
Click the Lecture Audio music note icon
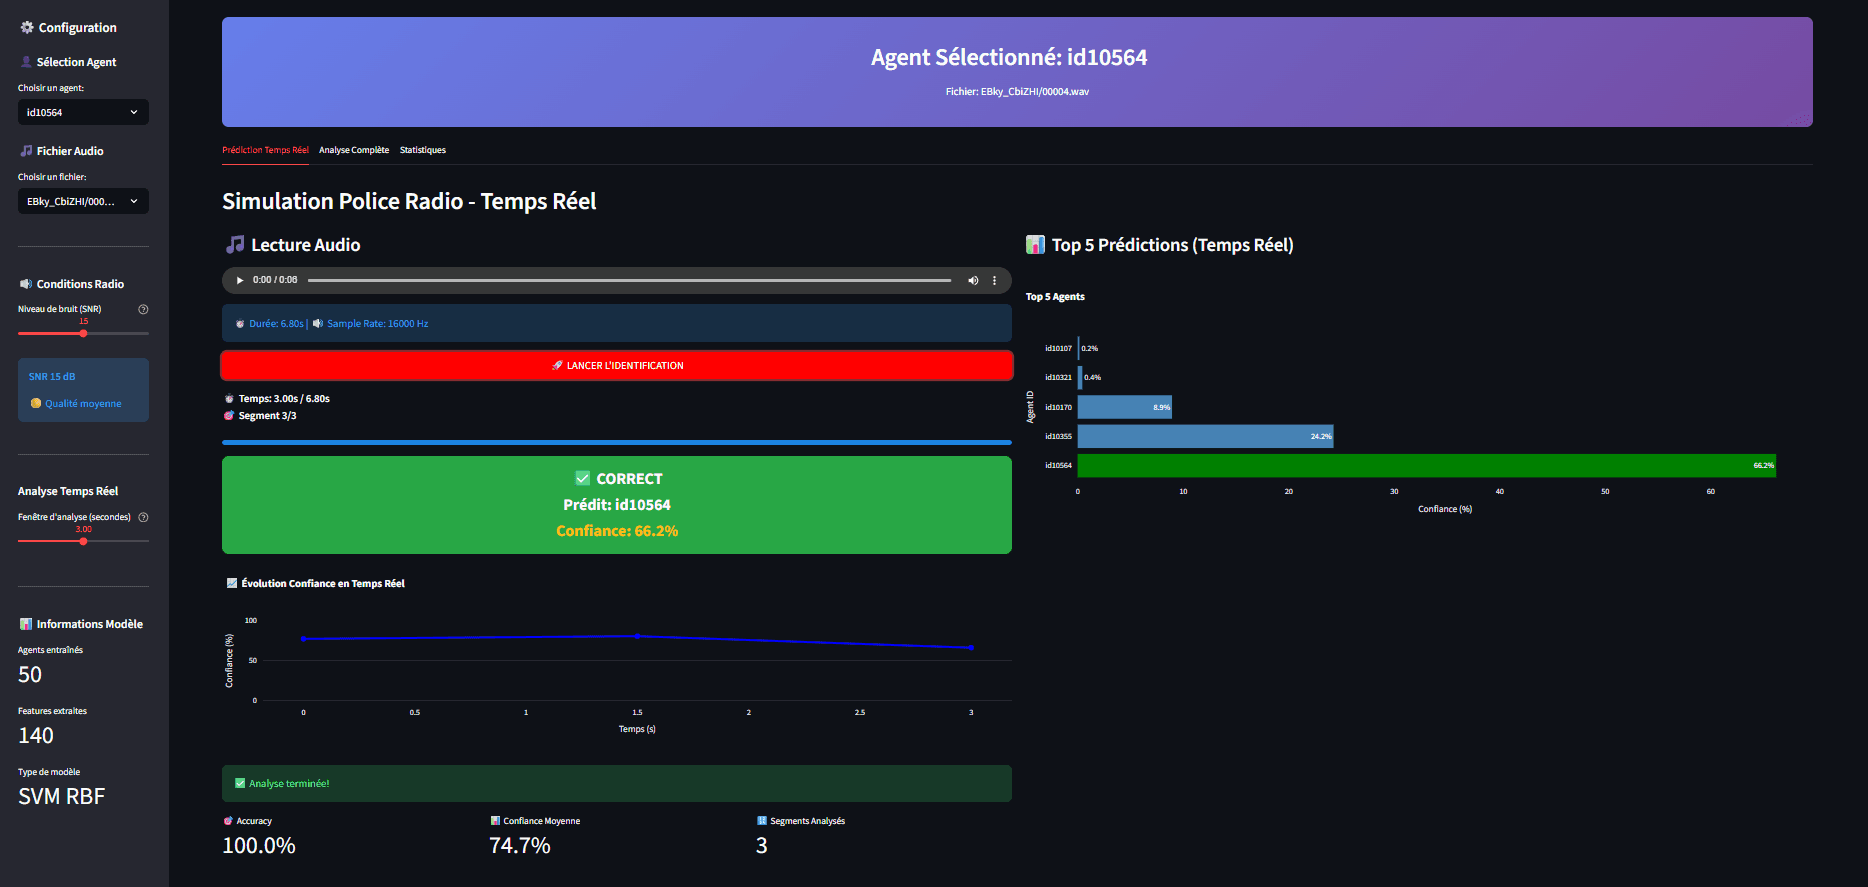(235, 245)
